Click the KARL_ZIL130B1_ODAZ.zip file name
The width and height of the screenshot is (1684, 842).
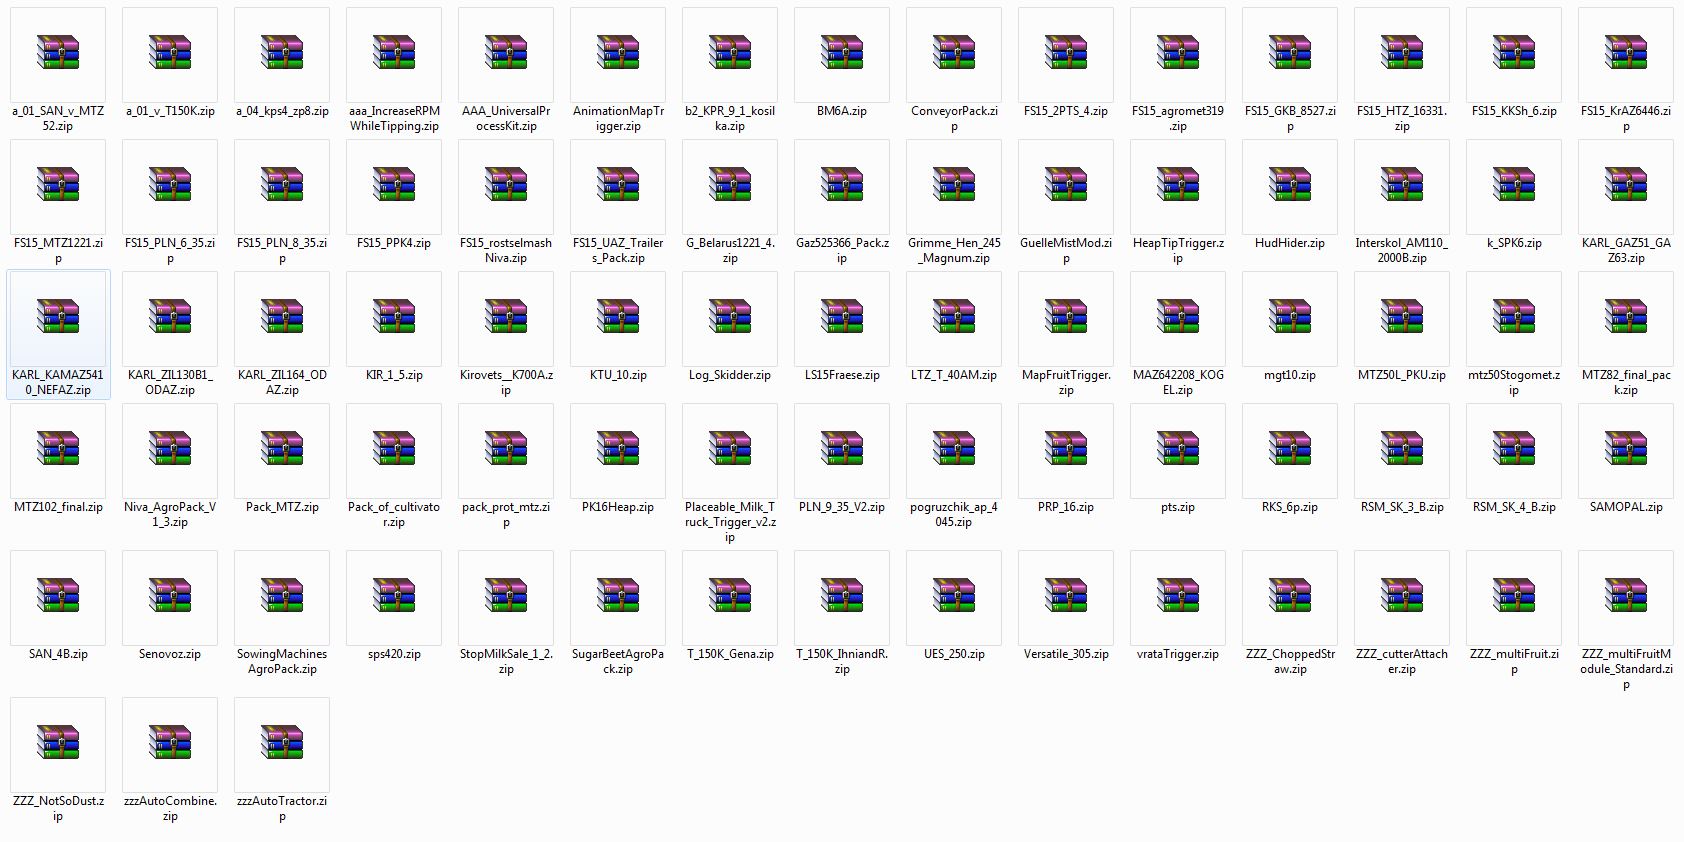coord(170,383)
